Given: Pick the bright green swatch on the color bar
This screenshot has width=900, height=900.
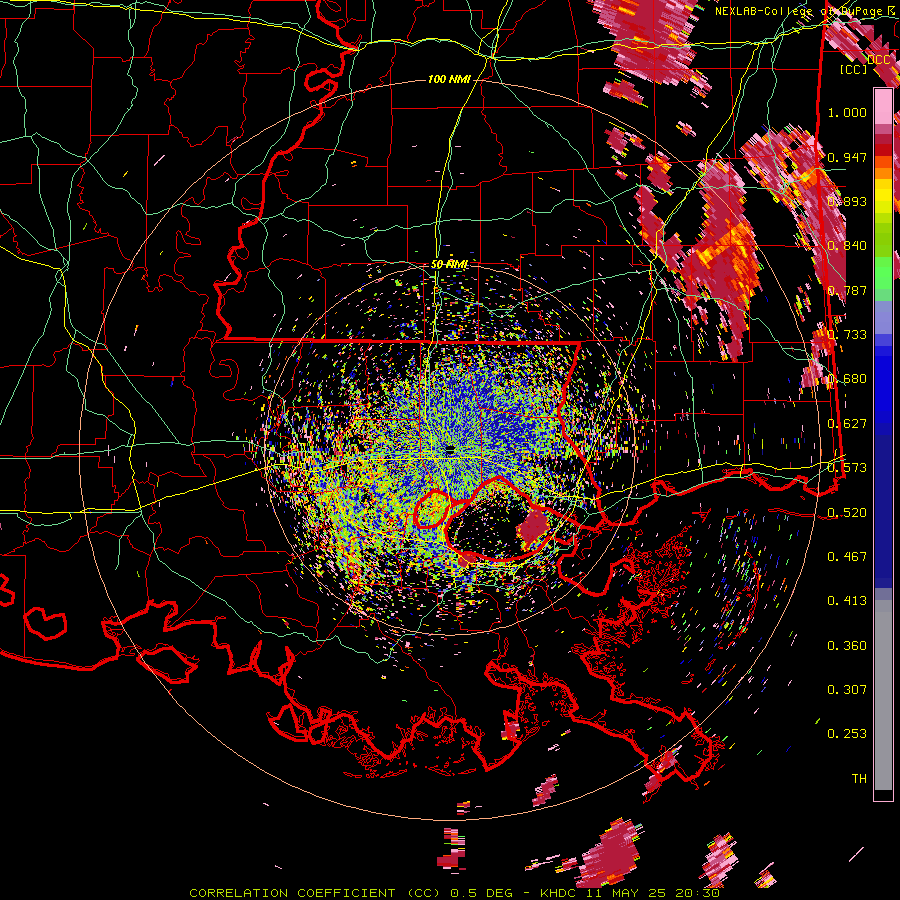Looking at the screenshot, I should [x=883, y=274].
